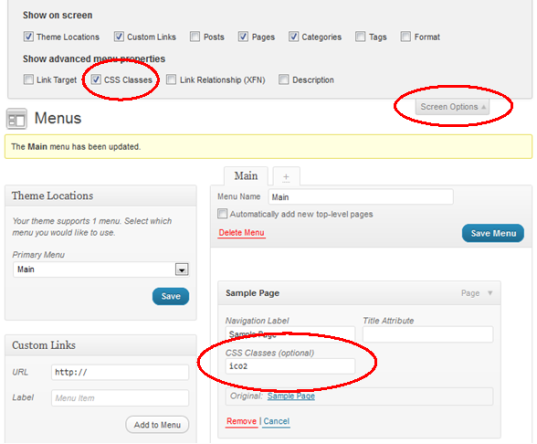Uncheck the Pages checkbox
The height and width of the screenshot is (444, 537).
tap(243, 36)
